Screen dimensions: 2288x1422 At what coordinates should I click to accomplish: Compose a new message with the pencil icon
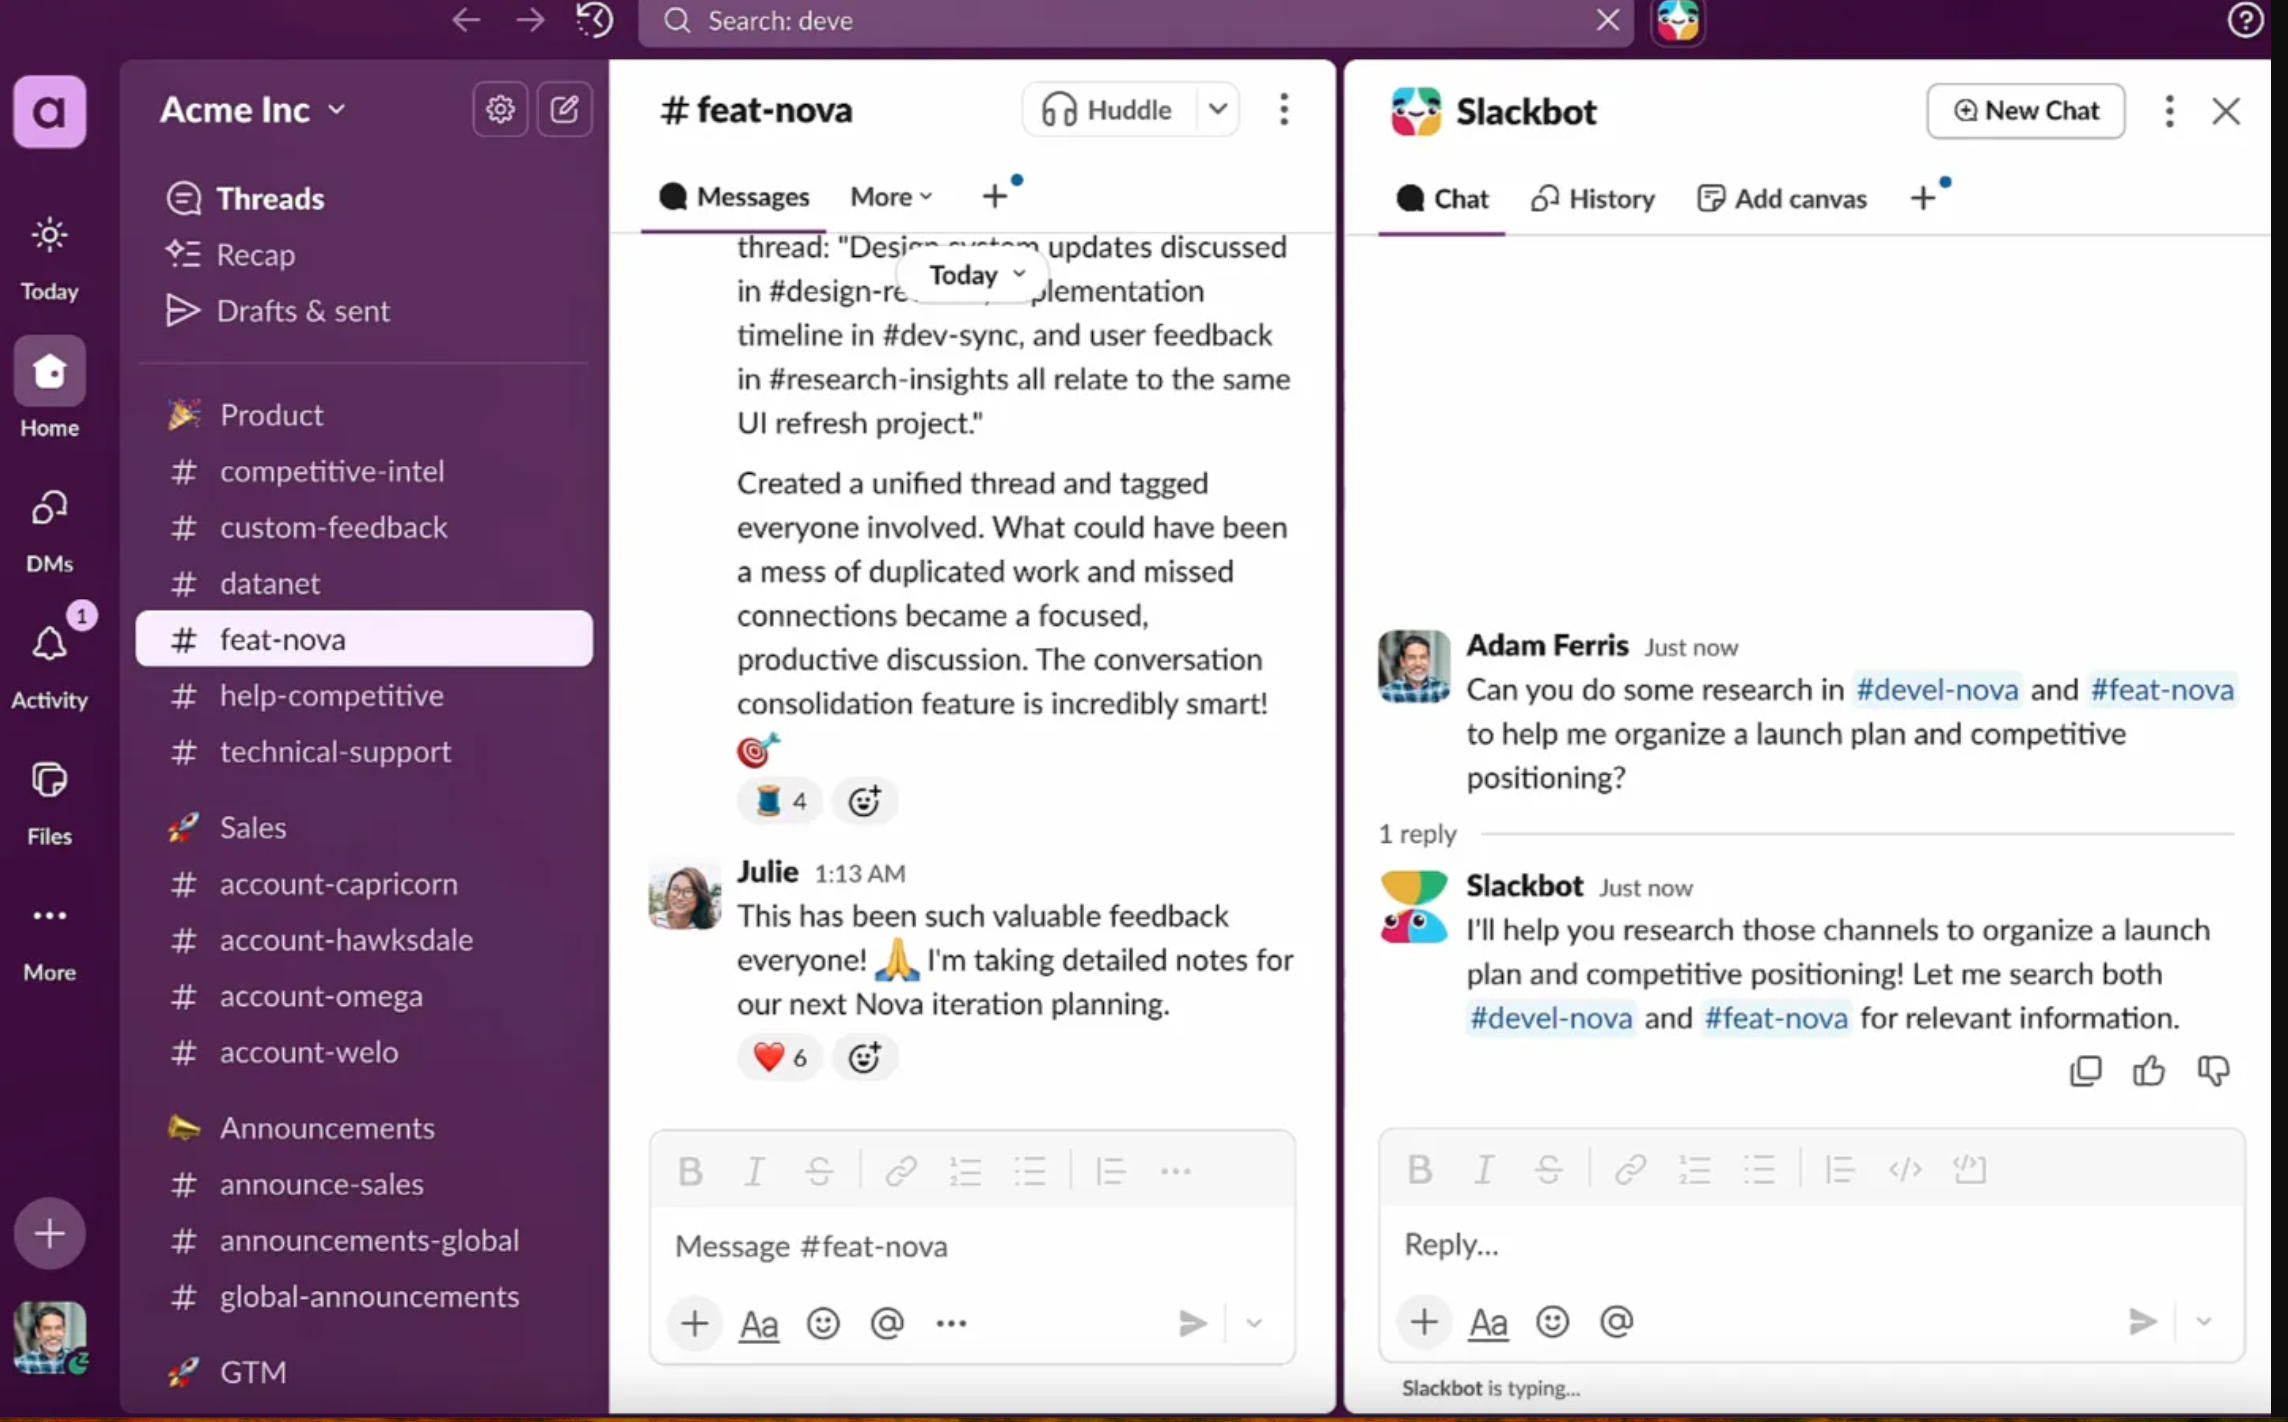[x=565, y=110]
